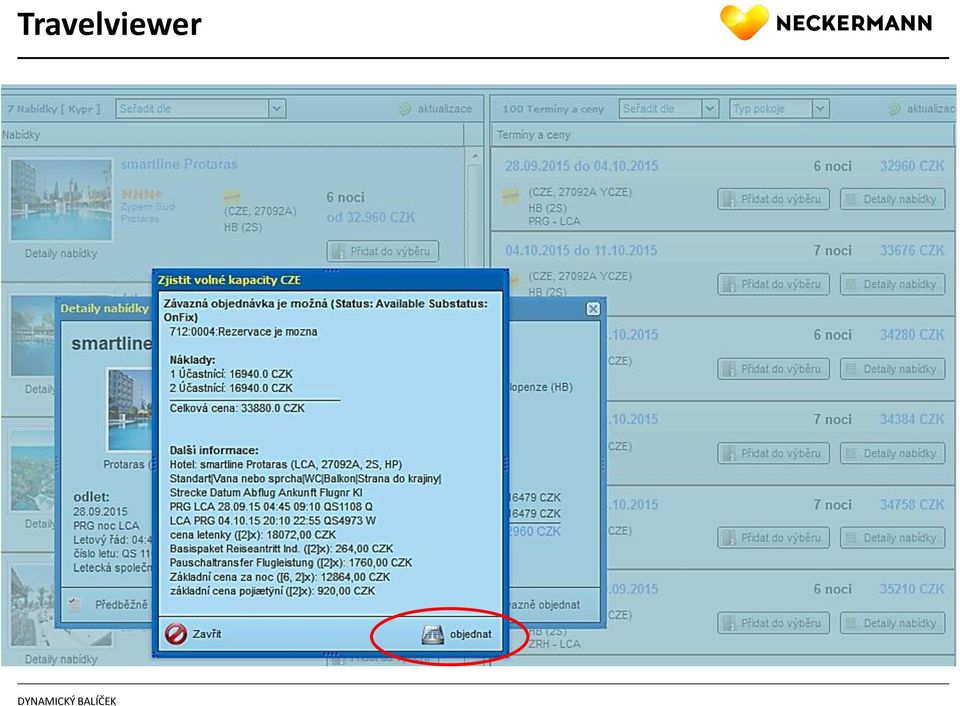Open Detaily nabídky for 34758 CZK term
The image size is (960, 706).
(x=893, y=538)
